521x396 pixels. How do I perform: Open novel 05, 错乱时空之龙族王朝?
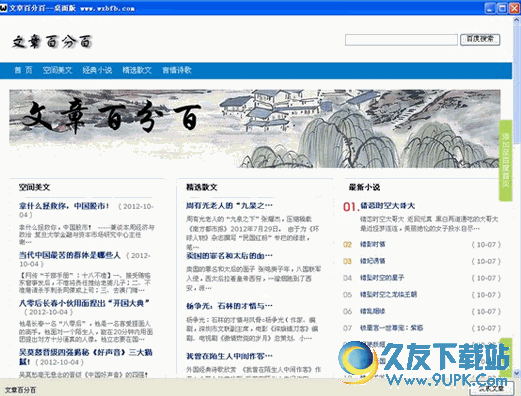pyautogui.click(x=388, y=294)
